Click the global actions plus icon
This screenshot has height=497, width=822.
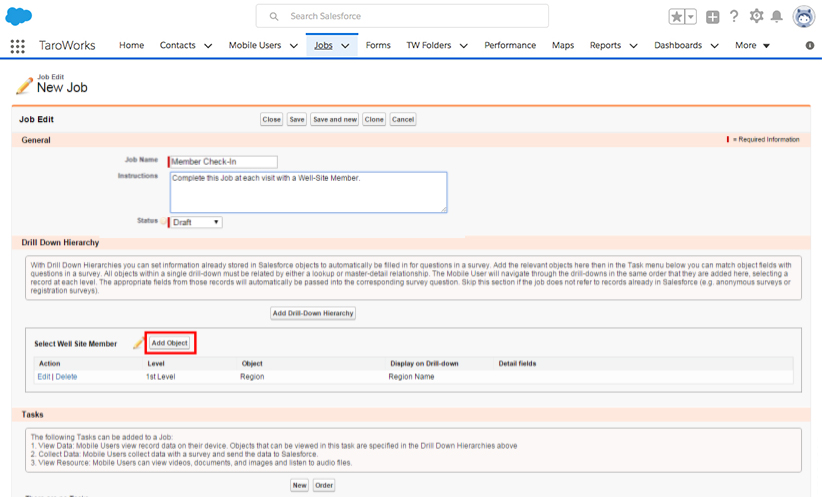click(x=712, y=17)
